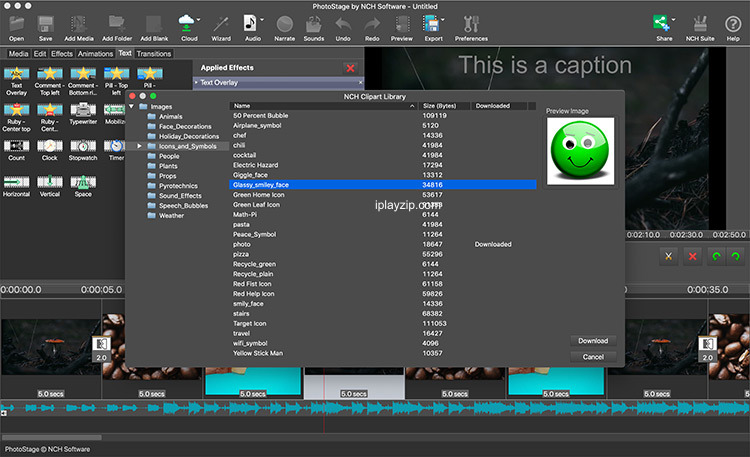Click the Narrate icon
The image size is (750, 457).
[x=285, y=28]
